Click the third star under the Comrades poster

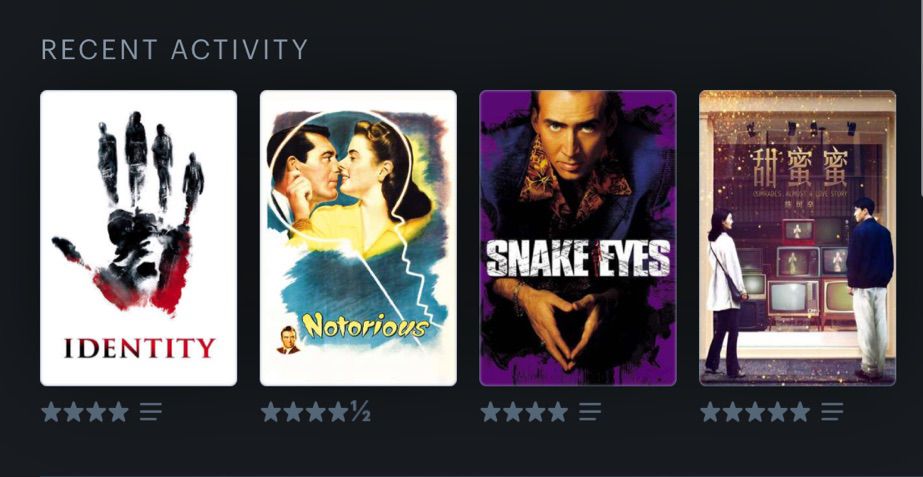point(755,412)
